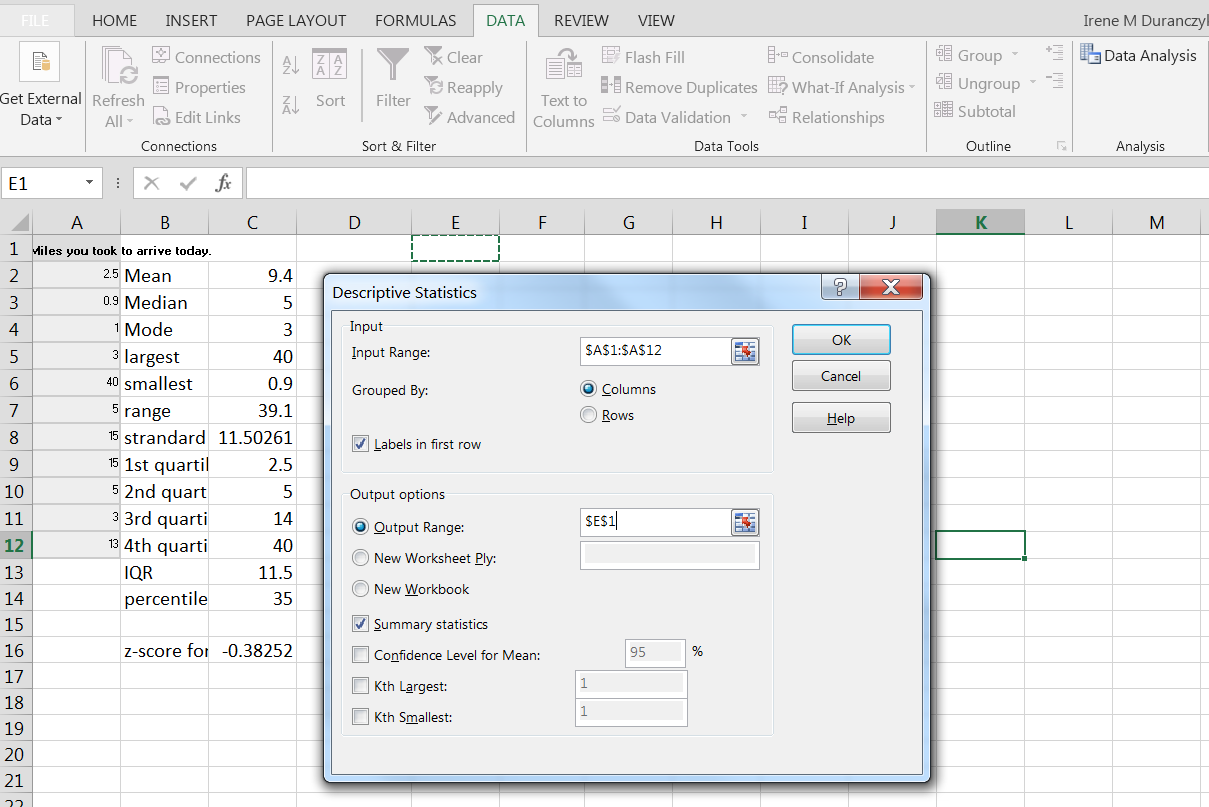The width and height of the screenshot is (1209, 807).
Task: Enable the Kth Smallest checkbox
Action: (361, 717)
